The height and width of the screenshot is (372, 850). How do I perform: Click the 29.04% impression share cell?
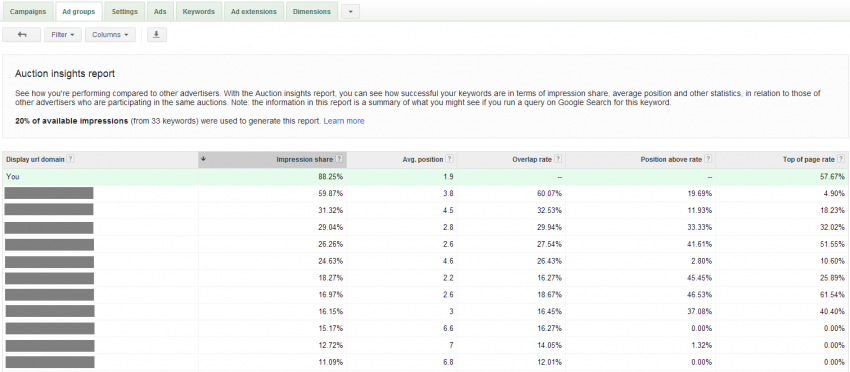331,227
